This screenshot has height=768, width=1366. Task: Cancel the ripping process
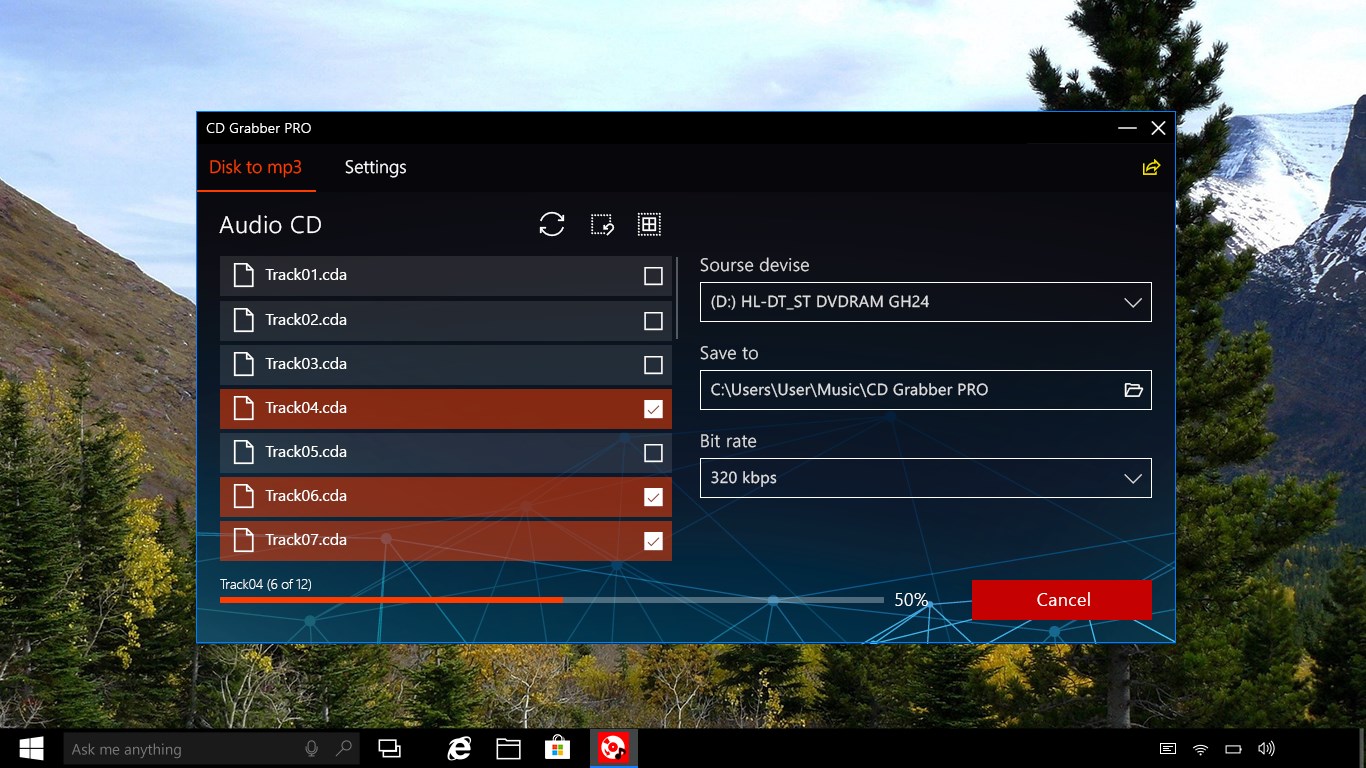click(x=1062, y=600)
